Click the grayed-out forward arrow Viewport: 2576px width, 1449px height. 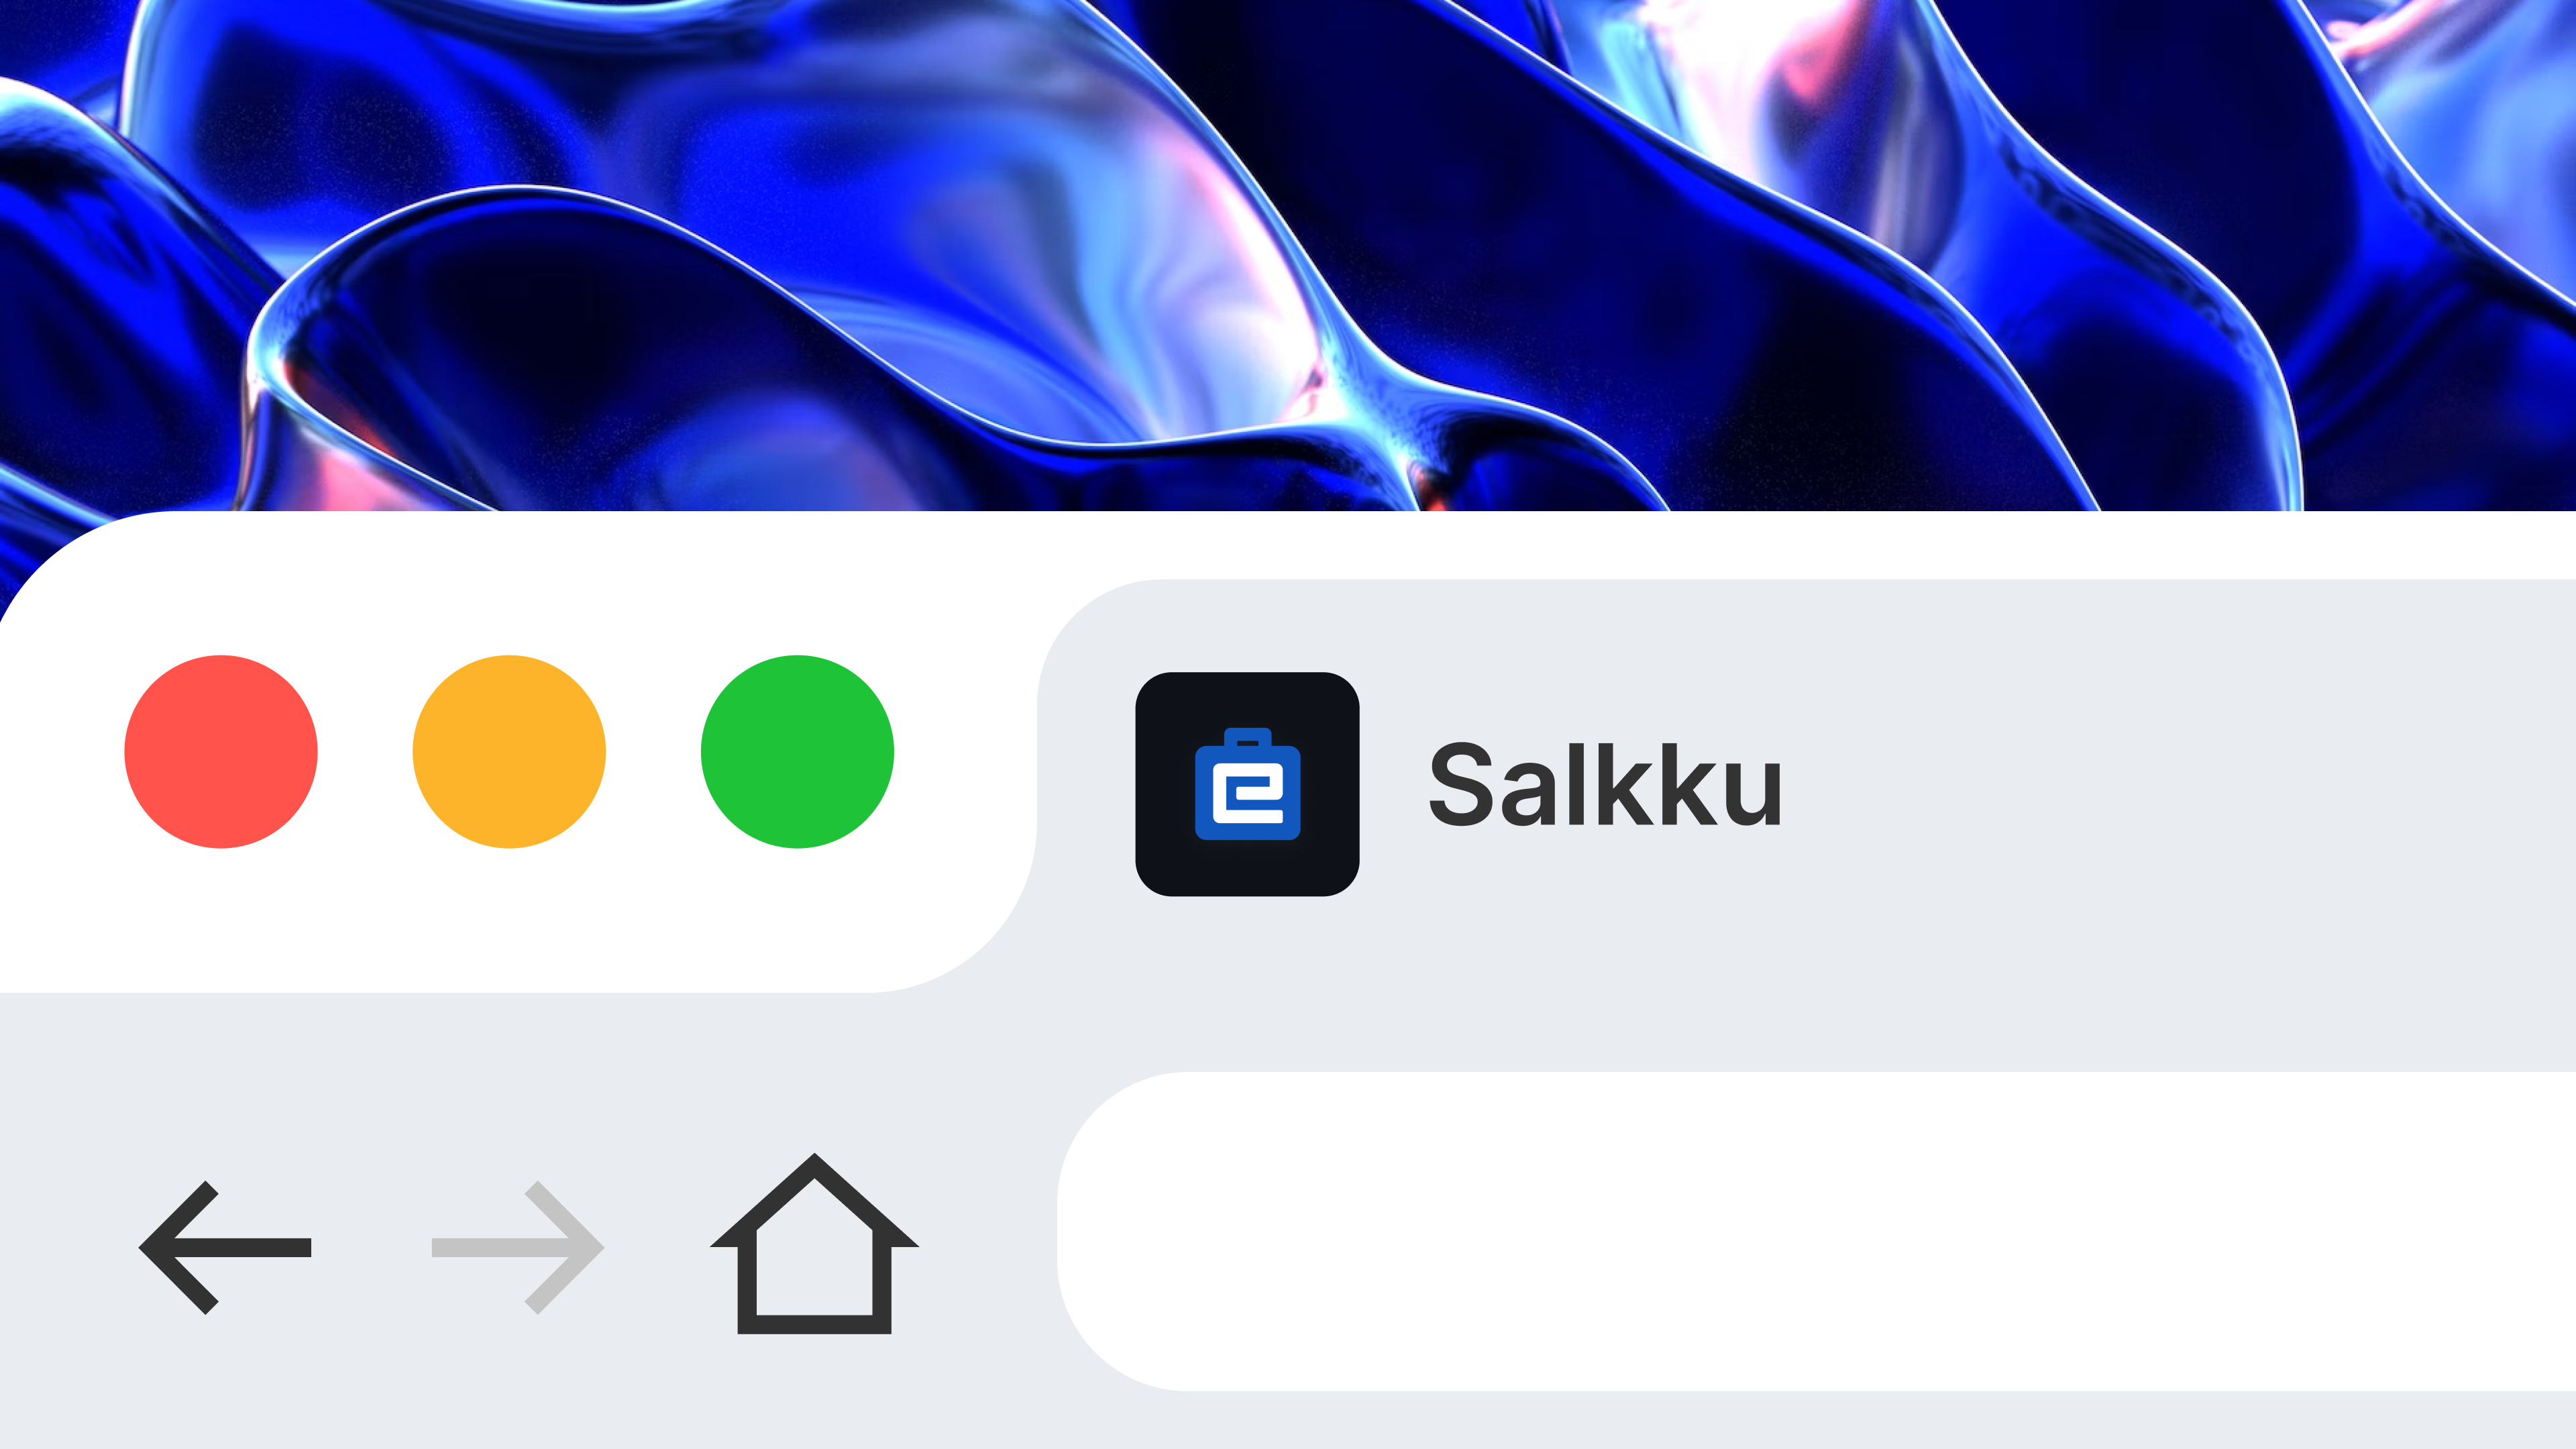tap(518, 1247)
